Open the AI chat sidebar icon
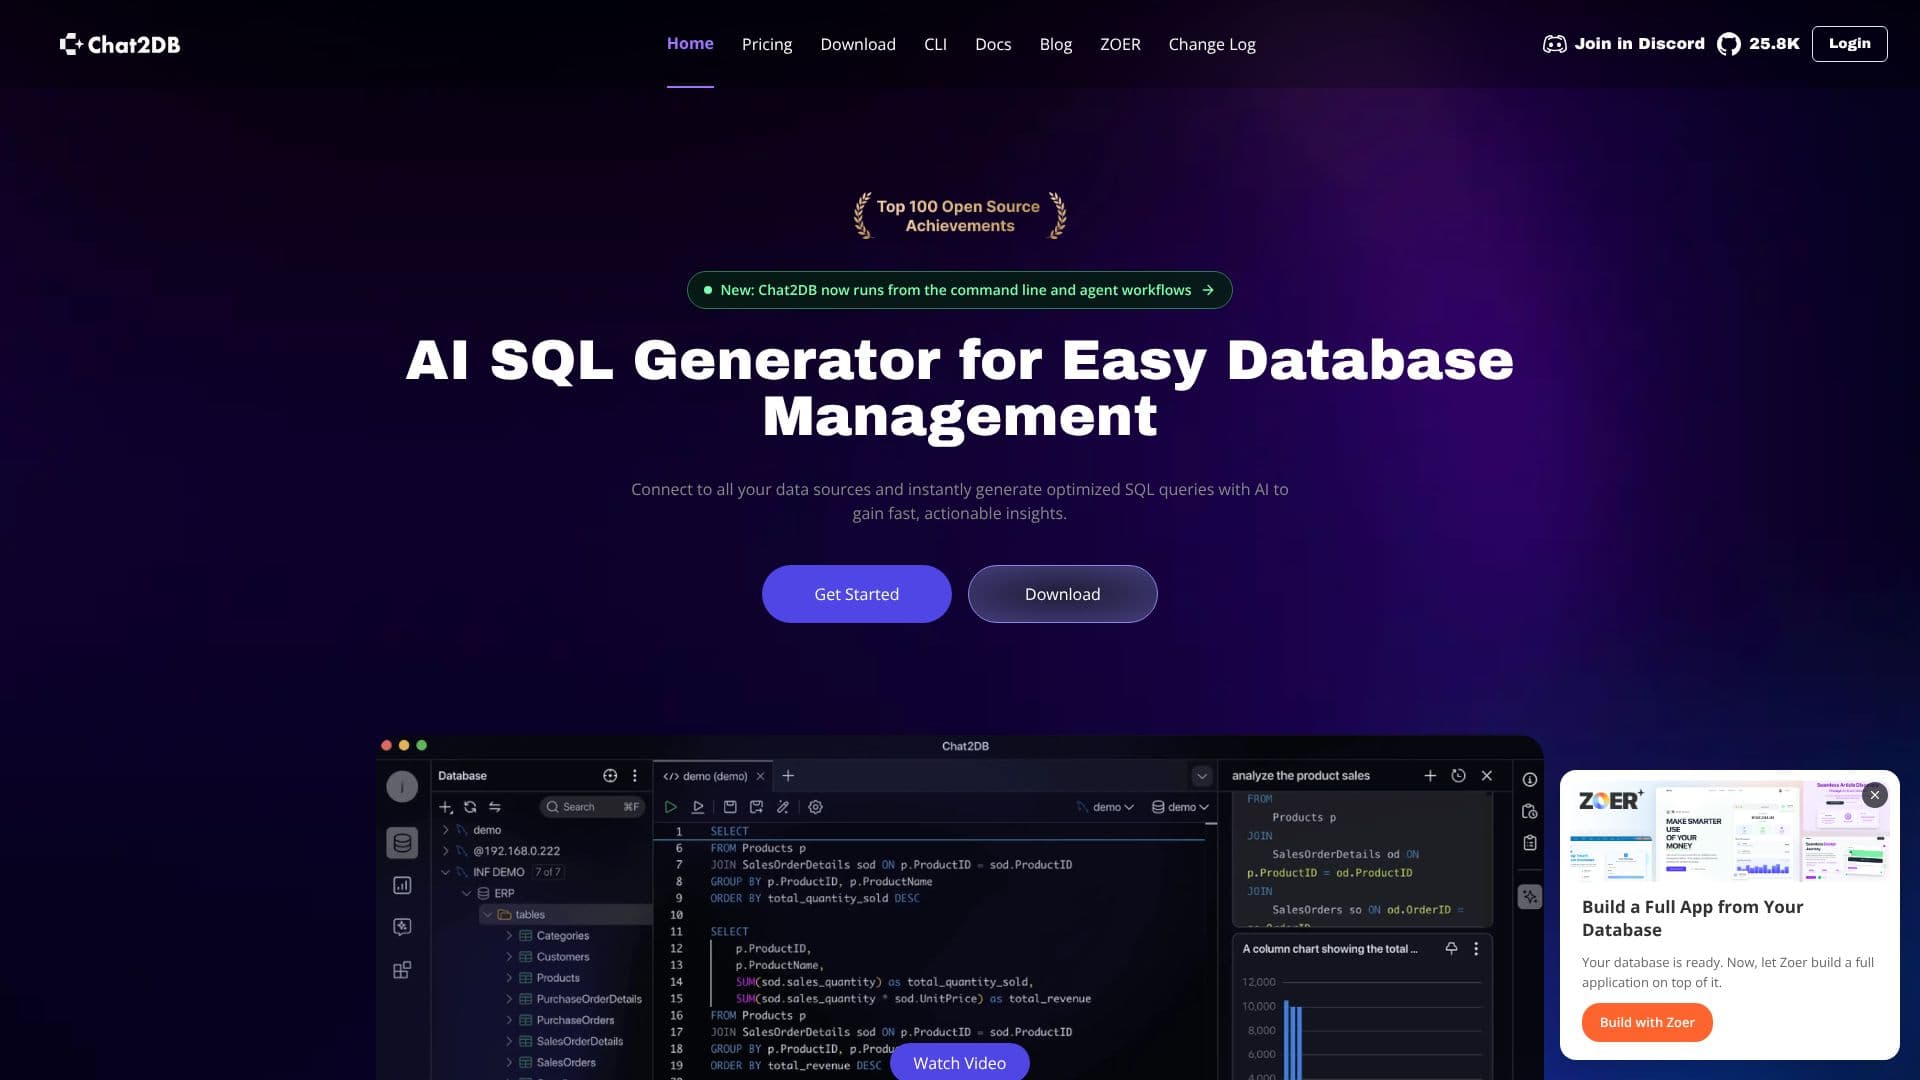 click(x=402, y=927)
